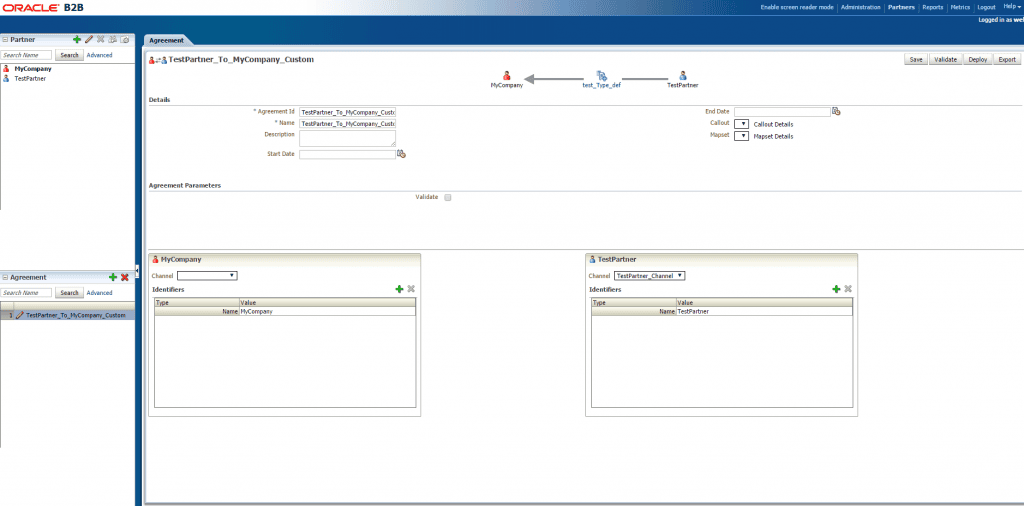Open the End Date calendar picker
The height and width of the screenshot is (506, 1024).
836,112
